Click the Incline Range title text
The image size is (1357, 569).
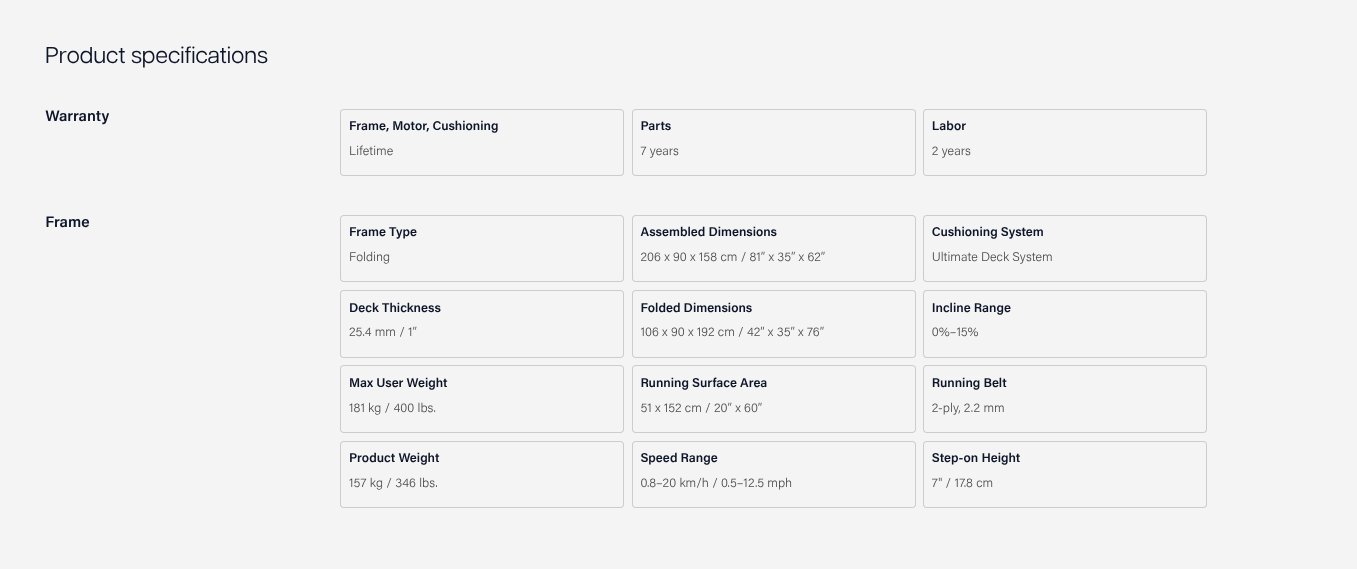(x=971, y=308)
